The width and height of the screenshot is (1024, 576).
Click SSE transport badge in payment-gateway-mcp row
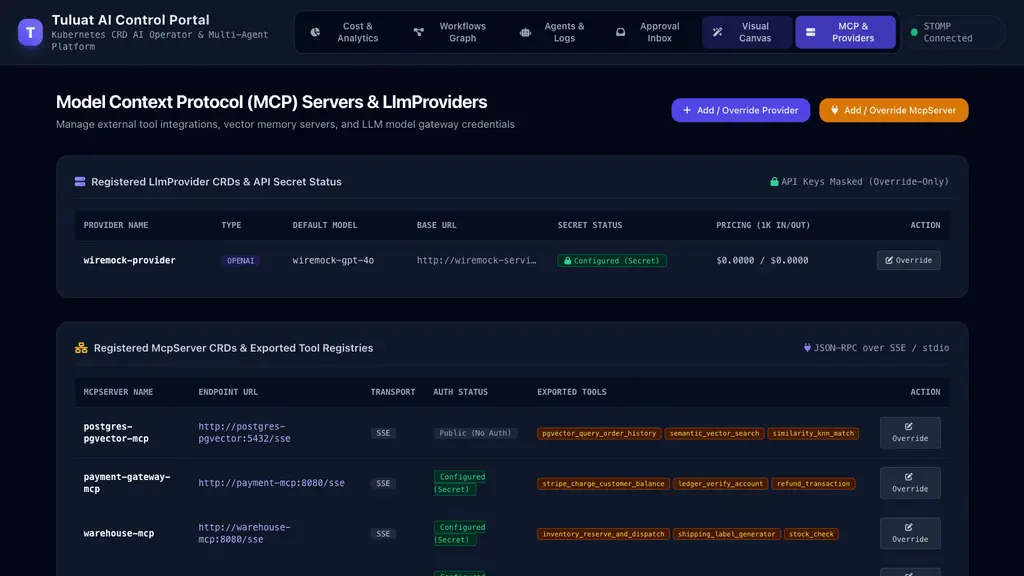(383, 483)
